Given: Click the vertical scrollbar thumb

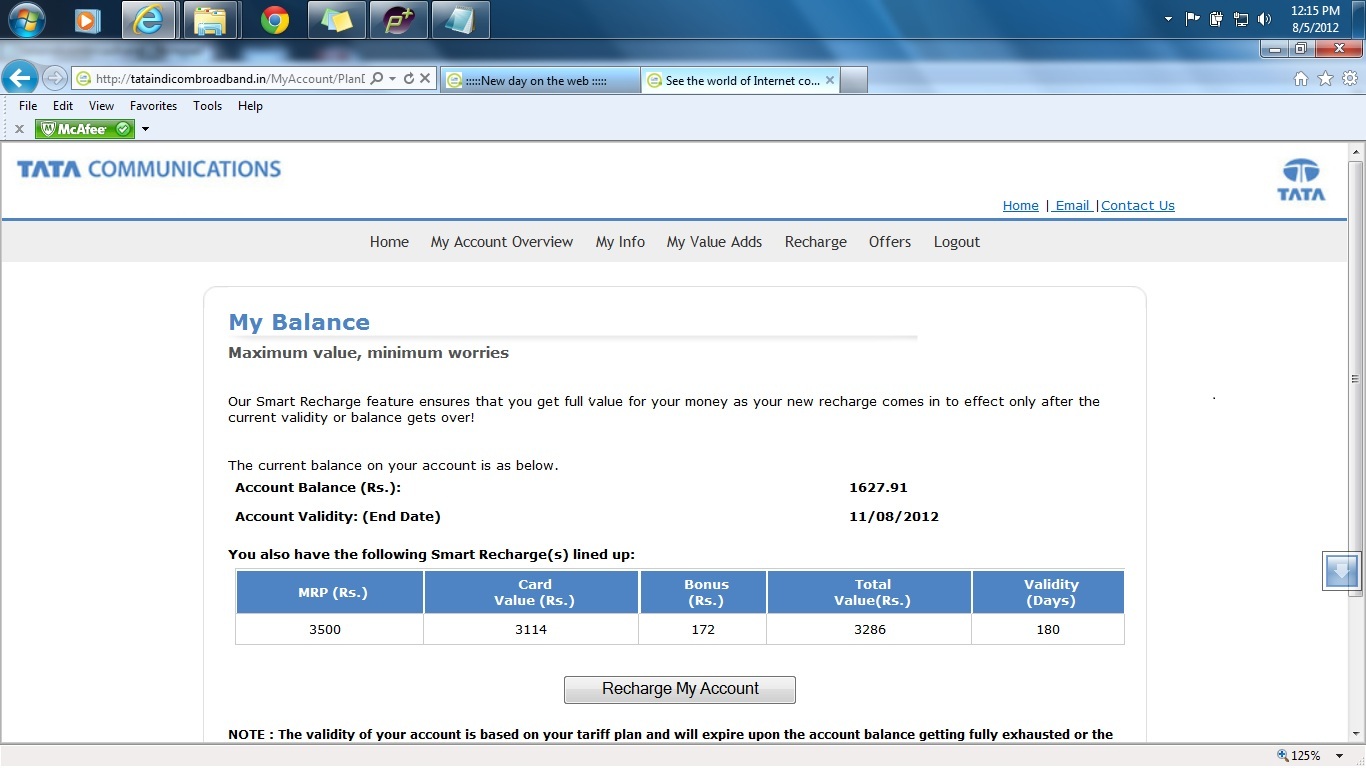Looking at the screenshot, I should [x=1356, y=379].
